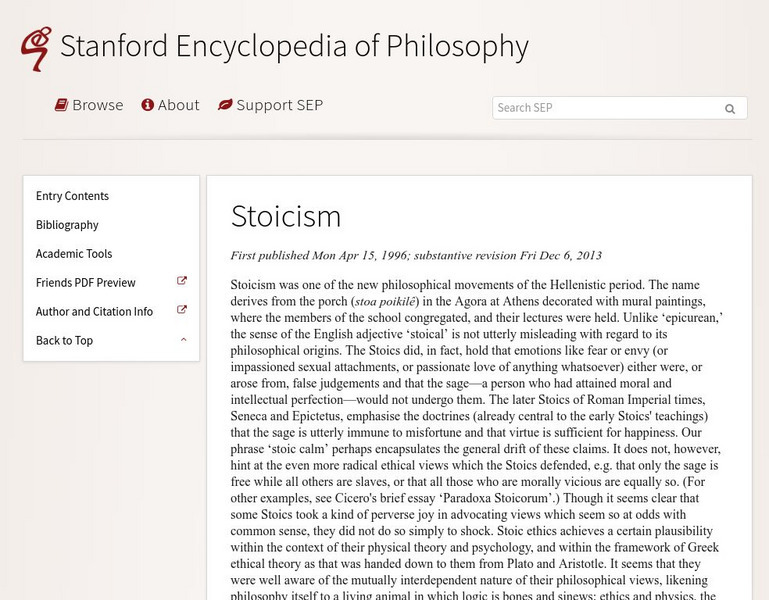This screenshot has height=600, width=769.
Task: Click the Stoicism article heading
Action: (286, 216)
